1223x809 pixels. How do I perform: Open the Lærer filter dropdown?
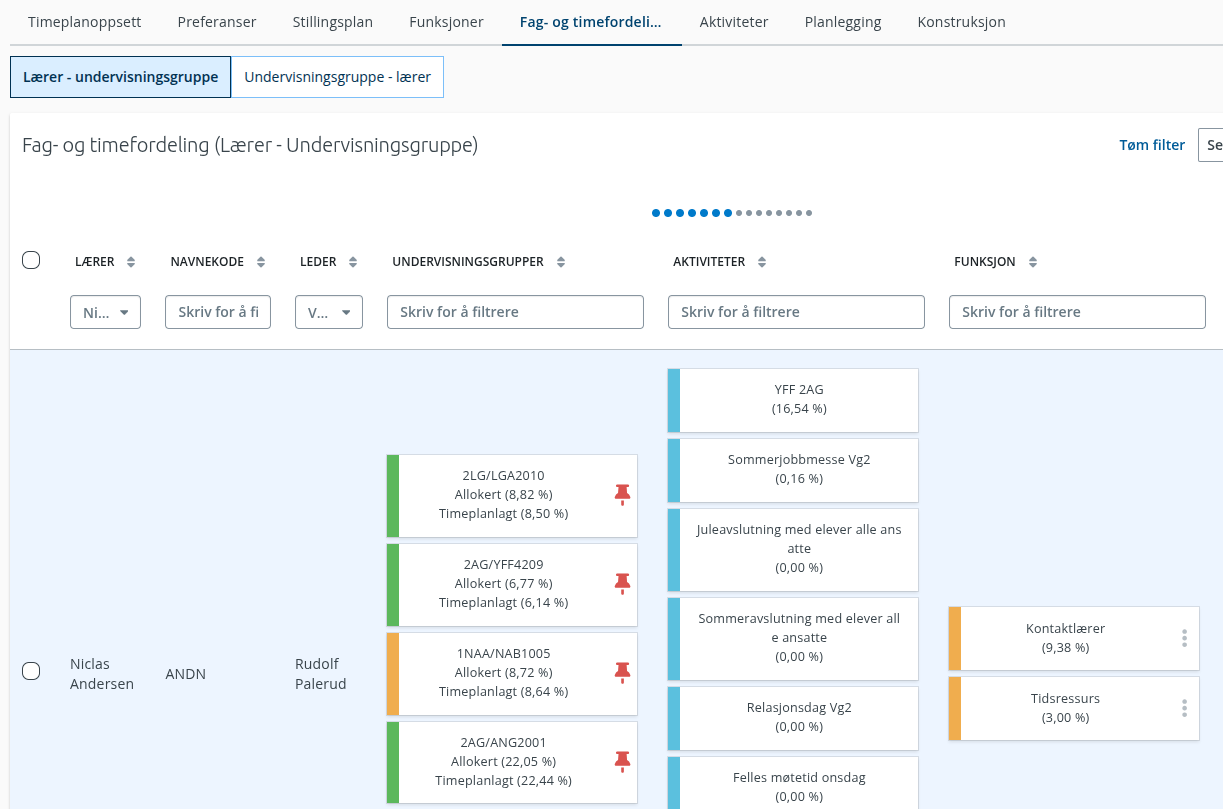pyautogui.click(x=105, y=312)
